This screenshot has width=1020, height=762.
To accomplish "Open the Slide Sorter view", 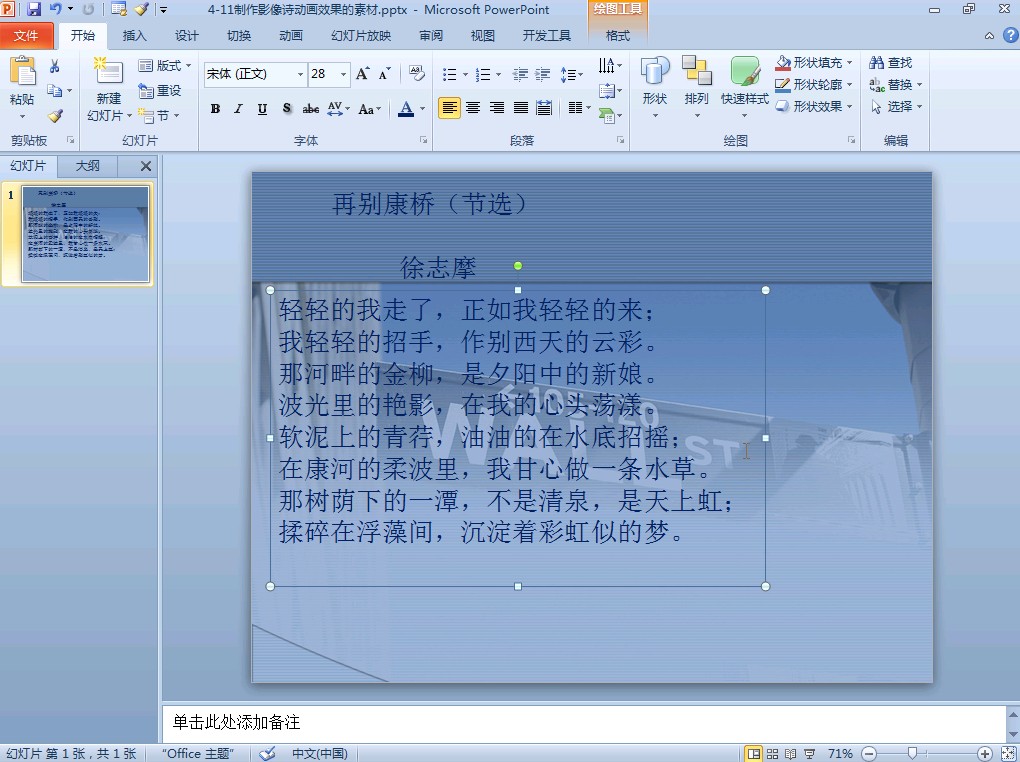I will 772,753.
